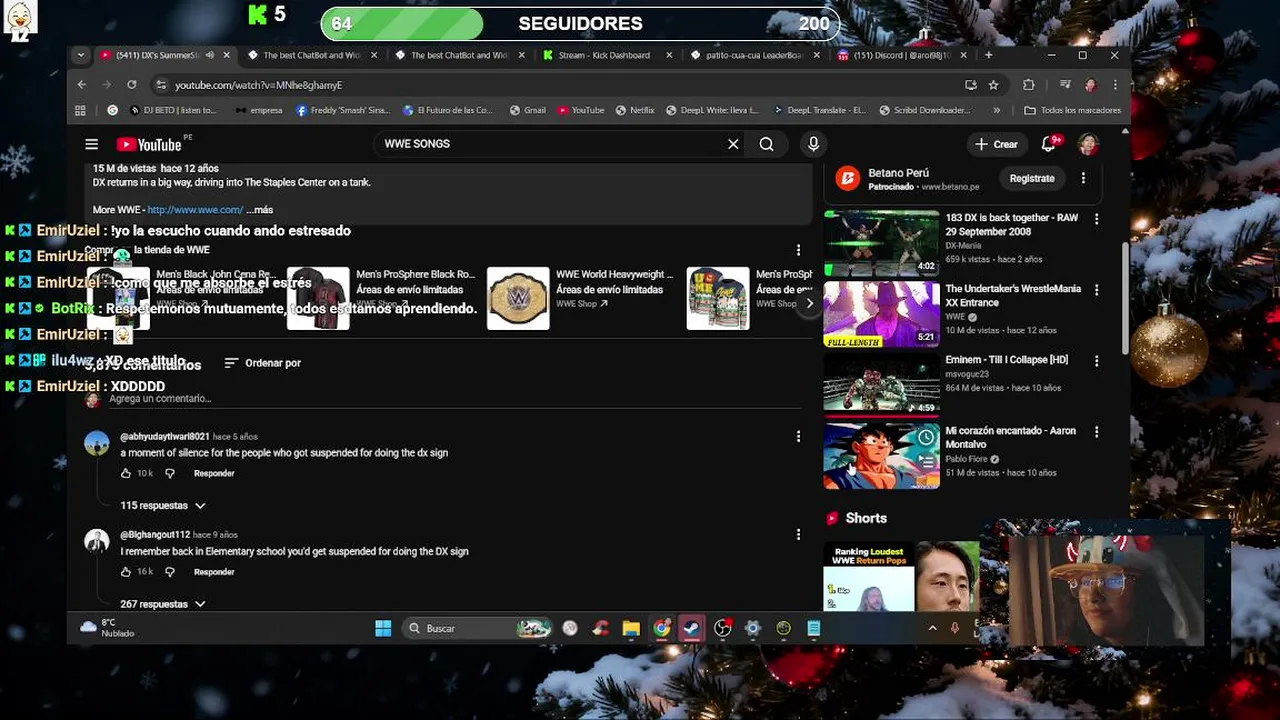The width and height of the screenshot is (1280, 720).
Task: Open options for Undertaker's WrestleMania XX video
Action: [1097, 290]
